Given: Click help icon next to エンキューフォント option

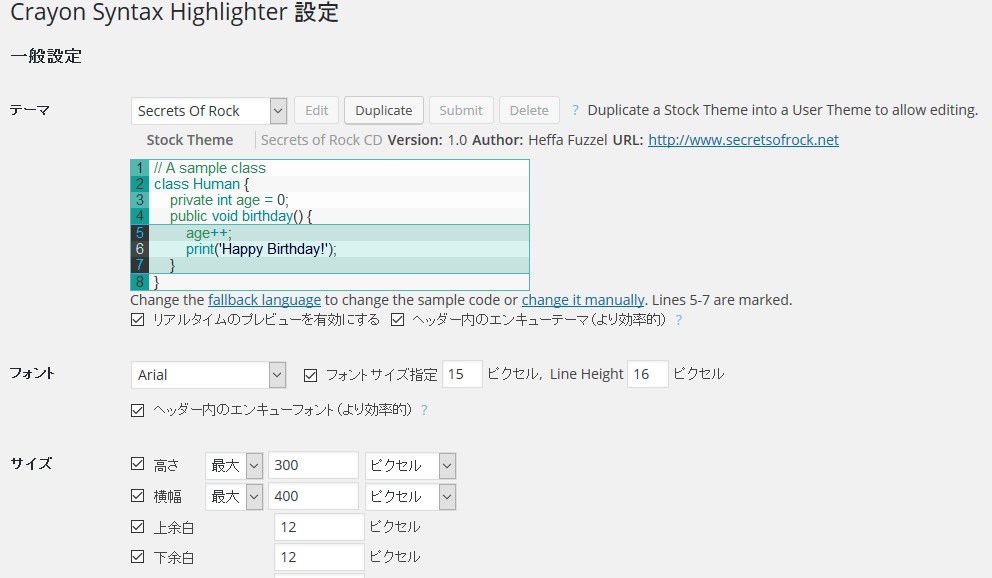Looking at the screenshot, I should (x=425, y=410).
